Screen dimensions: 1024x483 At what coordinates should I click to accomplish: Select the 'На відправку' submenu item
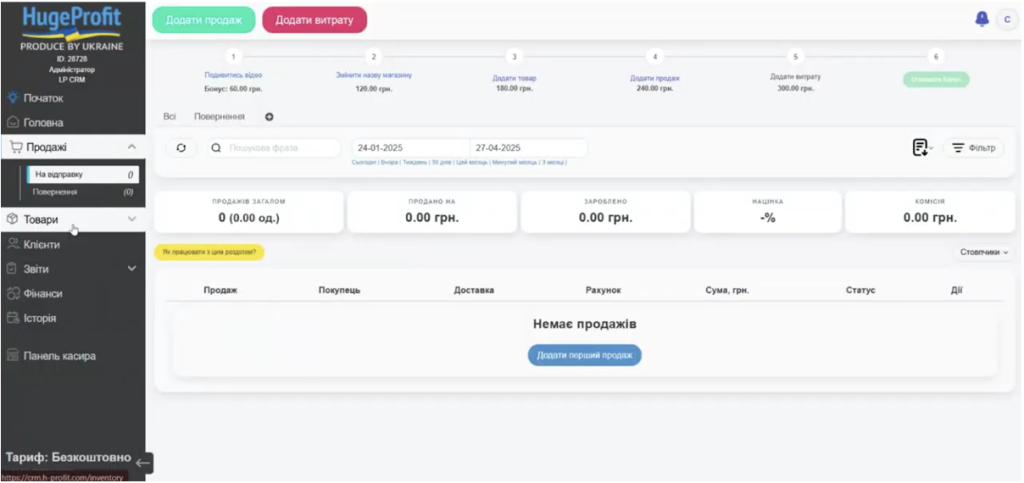pyautogui.click(x=82, y=175)
